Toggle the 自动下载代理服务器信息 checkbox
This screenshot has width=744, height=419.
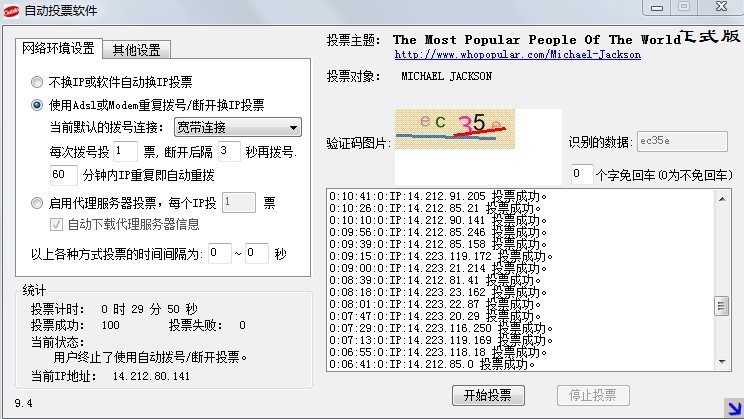pos(56,224)
